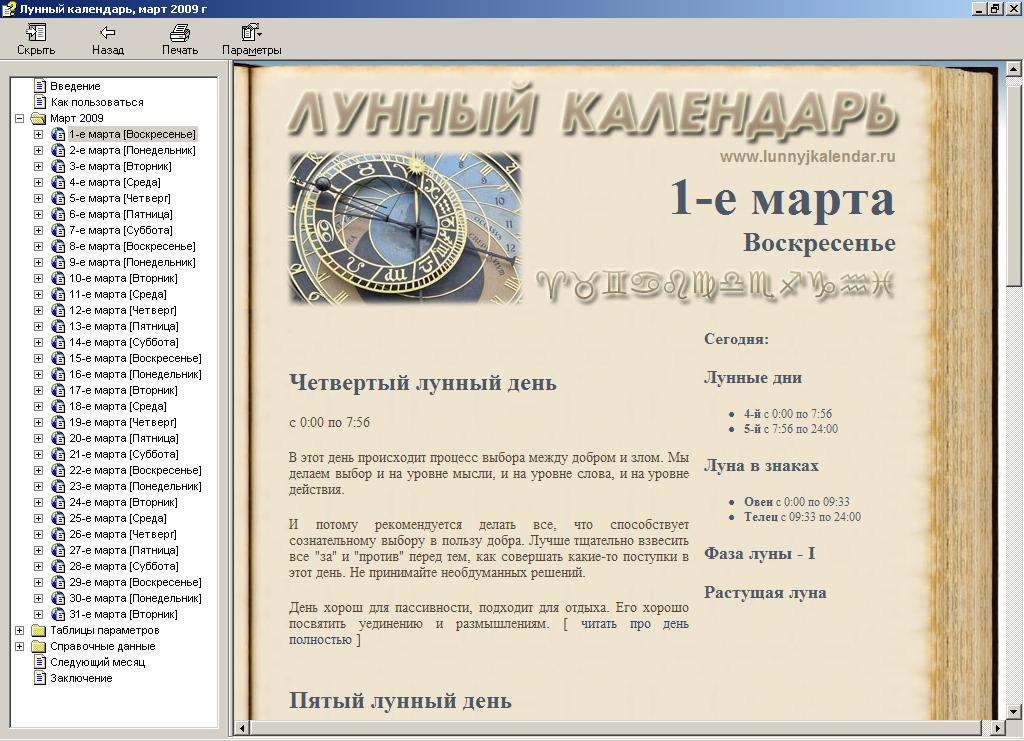Open the www.lunnyjkalendar.ru link

(807, 157)
